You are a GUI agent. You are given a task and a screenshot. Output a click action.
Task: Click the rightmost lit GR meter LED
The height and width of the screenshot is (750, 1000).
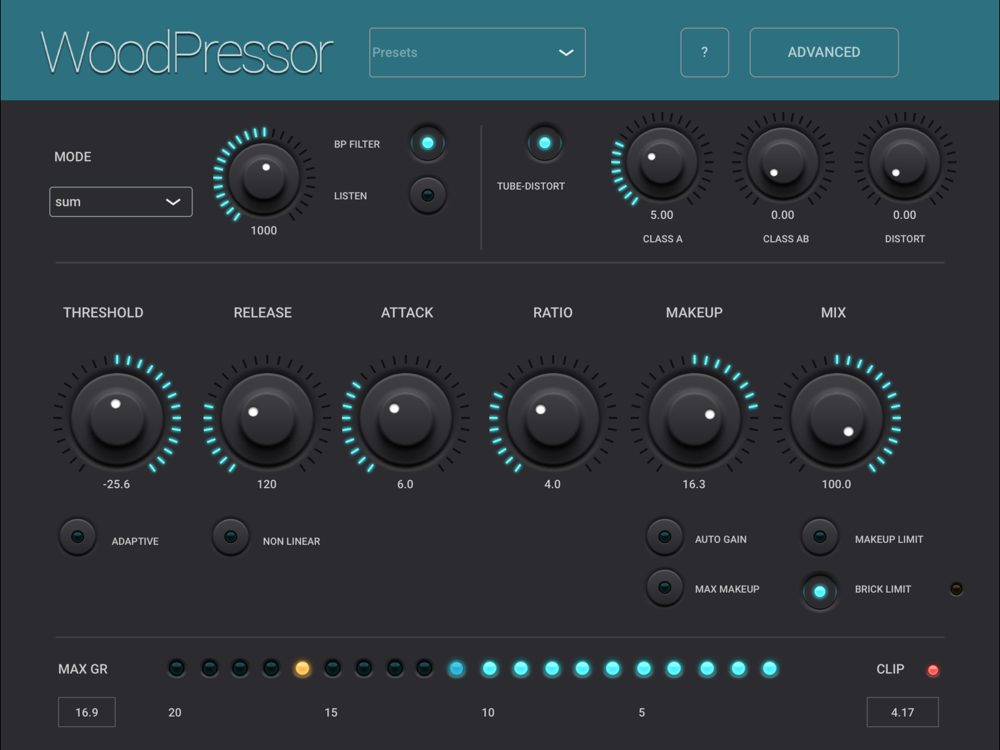click(x=770, y=668)
